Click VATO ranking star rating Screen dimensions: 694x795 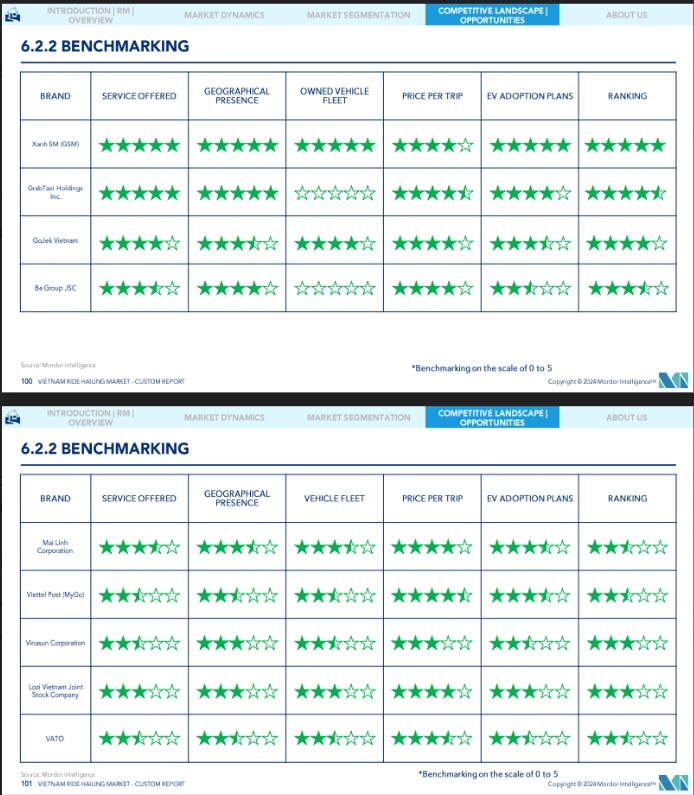(x=628, y=738)
